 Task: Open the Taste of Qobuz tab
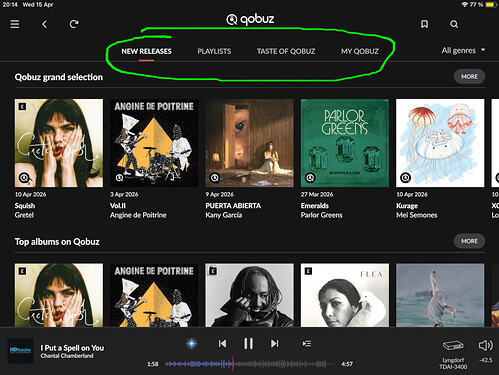click(x=286, y=51)
